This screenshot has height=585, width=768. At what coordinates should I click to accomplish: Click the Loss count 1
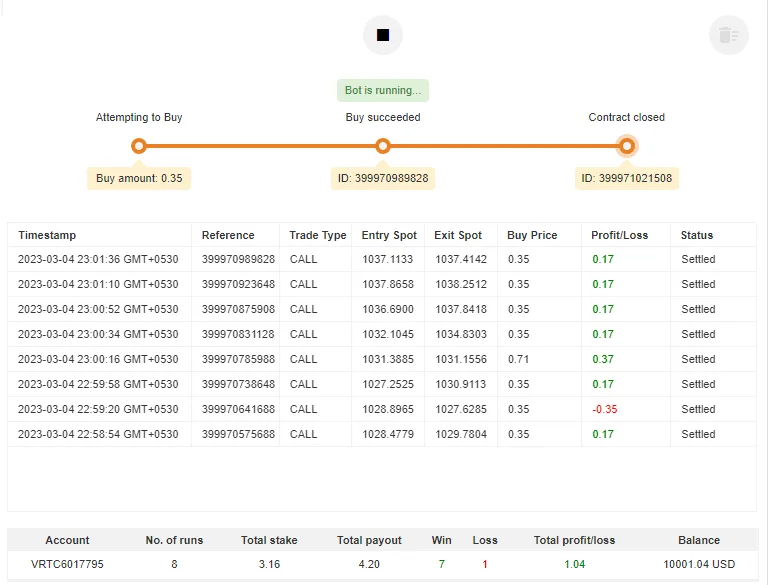(485, 564)
